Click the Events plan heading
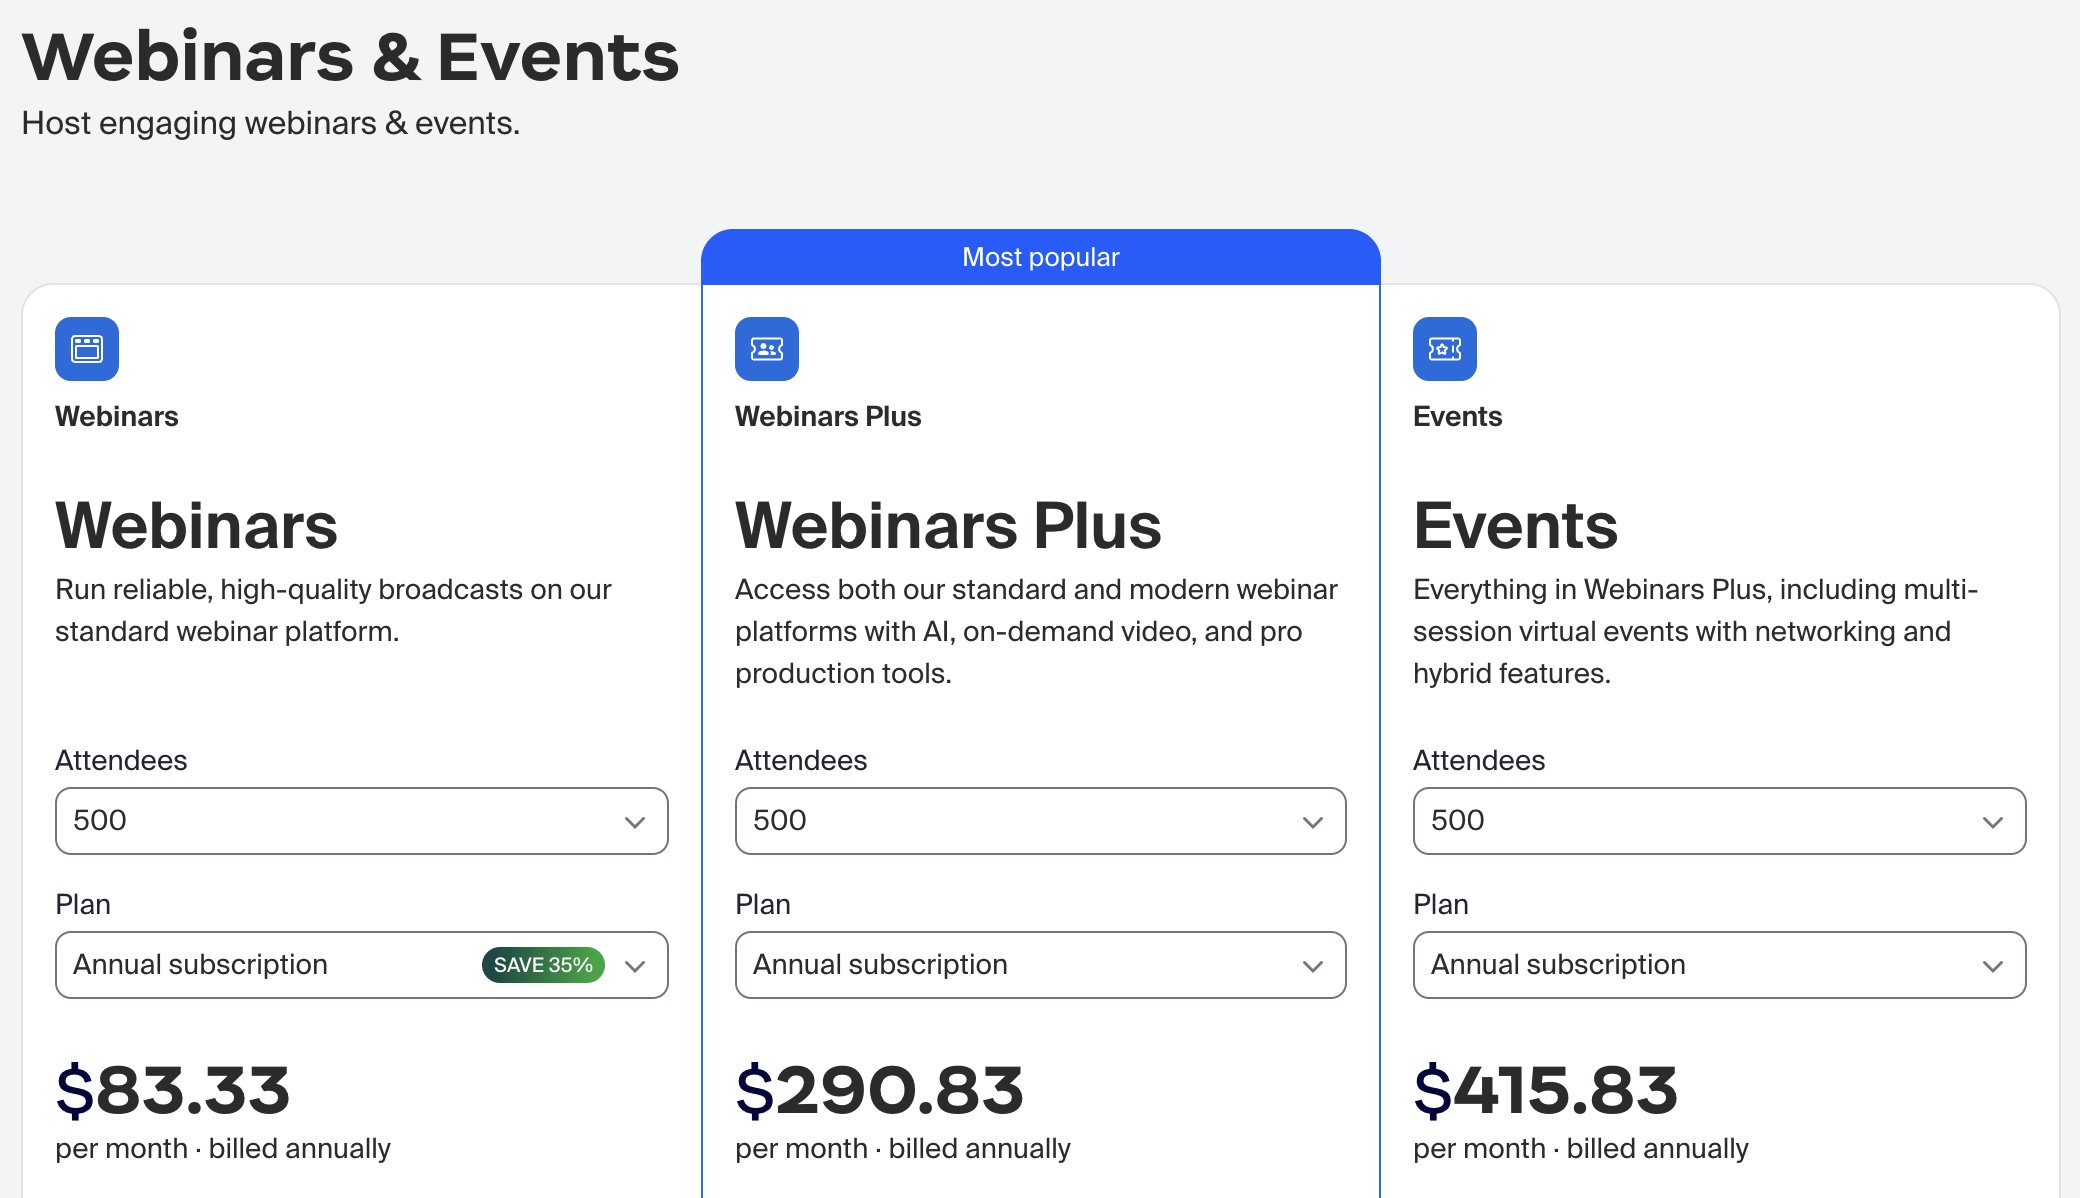Image resolution: width=2080 pixels, height=1198 pixels. [x=1516, y=524]
